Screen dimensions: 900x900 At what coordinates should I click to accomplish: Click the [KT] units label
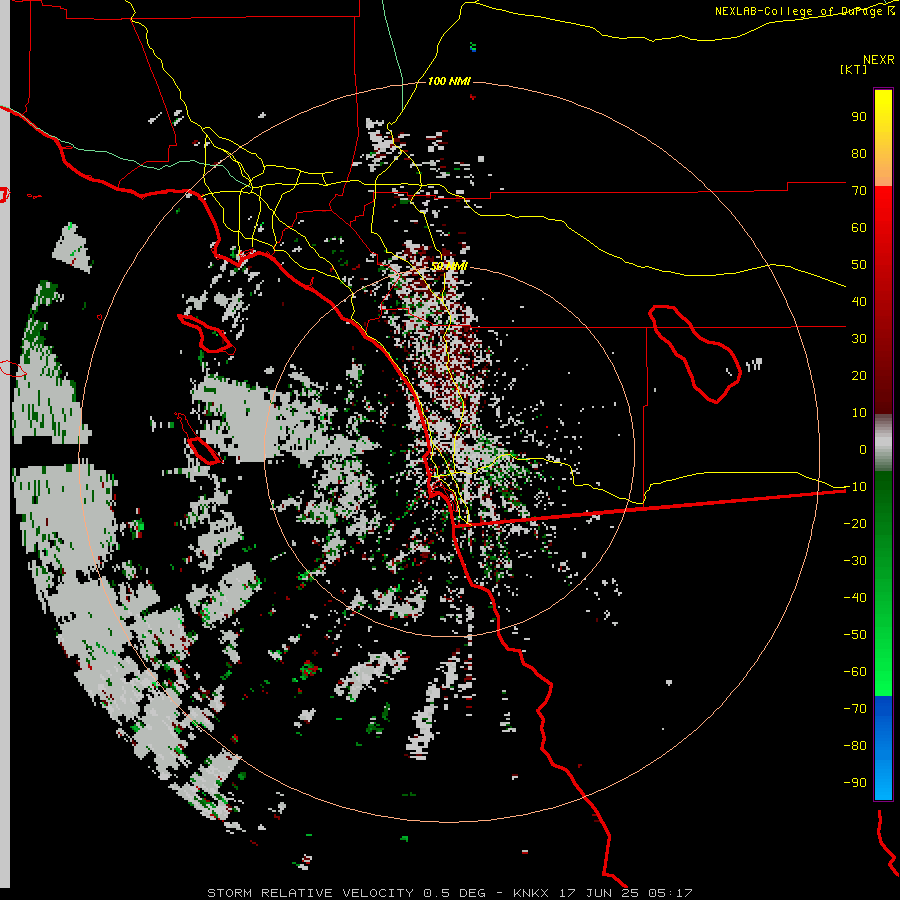[854, 69]
